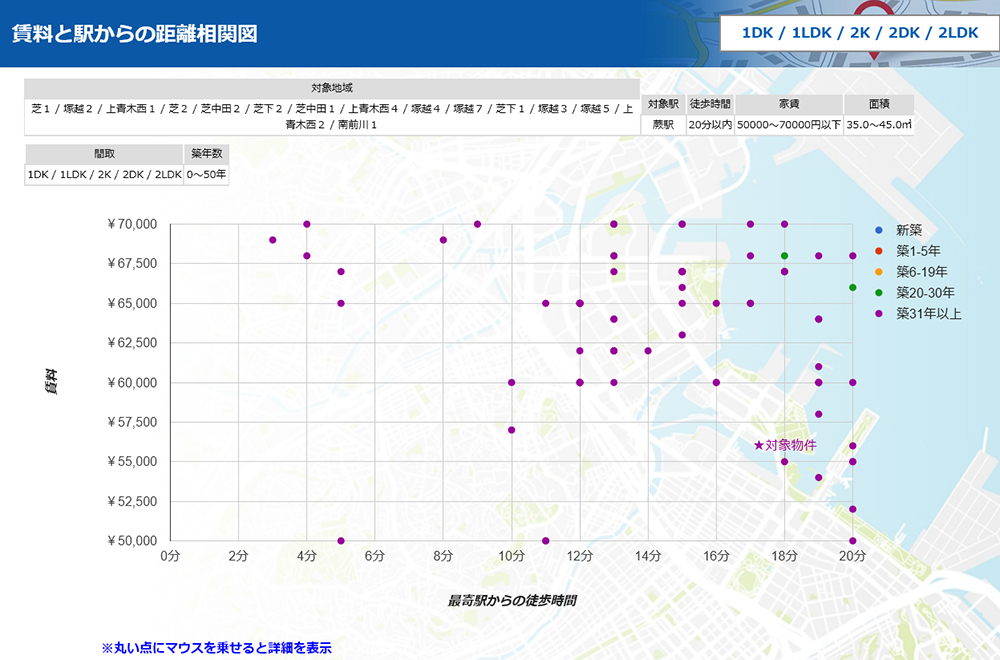
Task: Click the red 築1-5年 legend dot
Action: [879, 251]
